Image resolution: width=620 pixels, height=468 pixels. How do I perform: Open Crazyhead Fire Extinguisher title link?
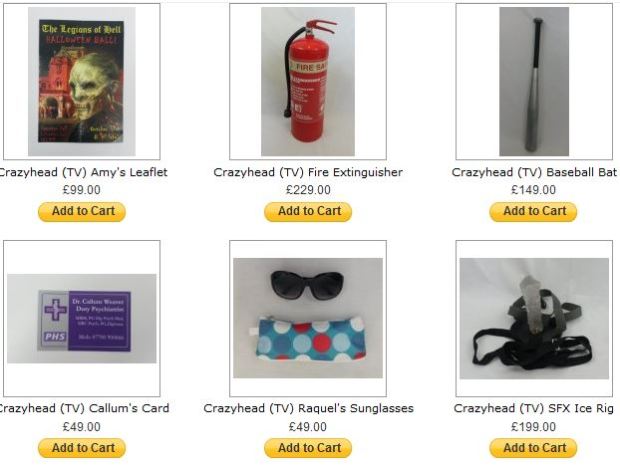click(x=308, y=172)
